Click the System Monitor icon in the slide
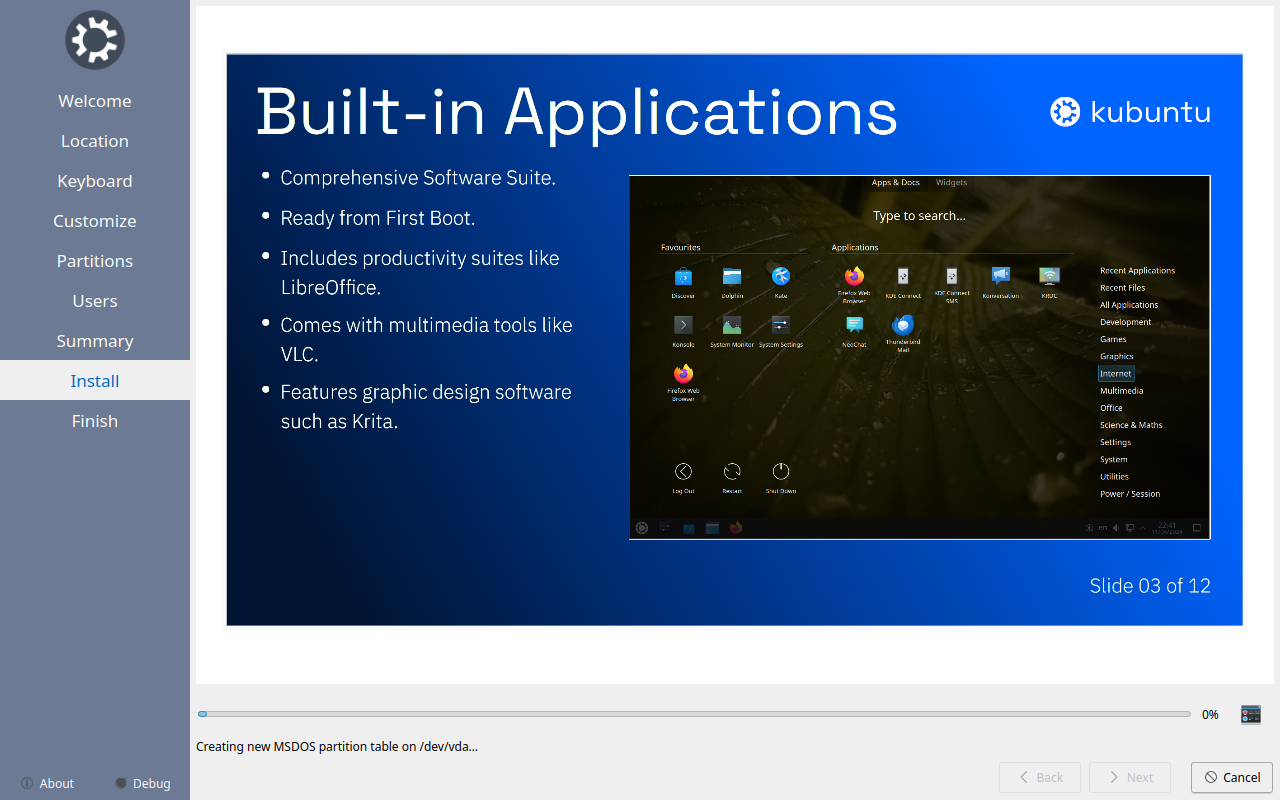This screenshot has height=800, width=1280. point(732,324)
